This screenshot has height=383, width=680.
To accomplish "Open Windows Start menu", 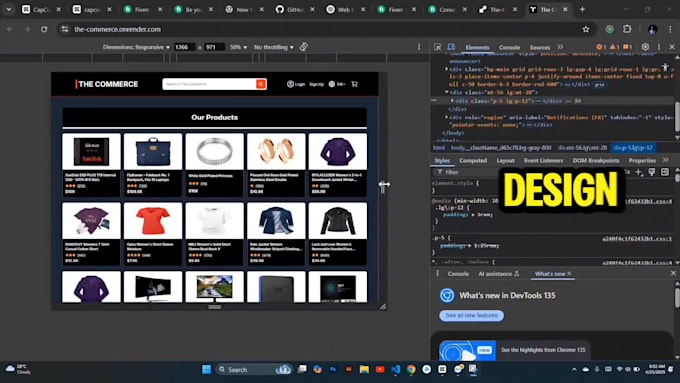I will click(206, 370).
